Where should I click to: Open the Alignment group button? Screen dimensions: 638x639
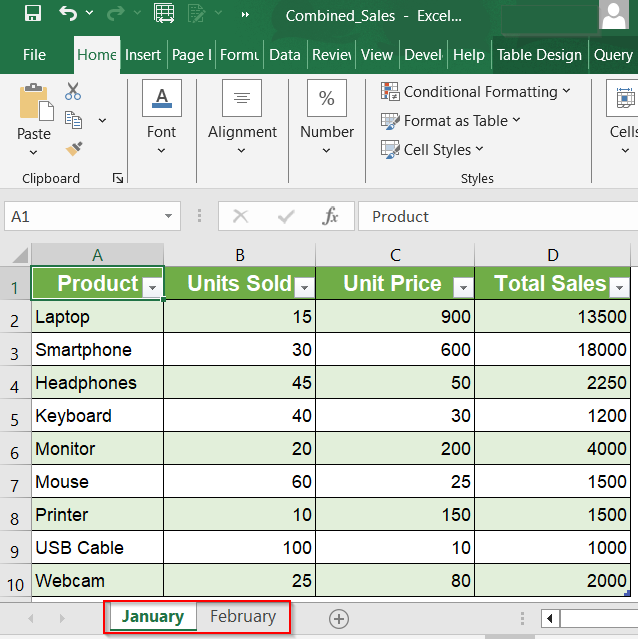(x=242, y=118)
